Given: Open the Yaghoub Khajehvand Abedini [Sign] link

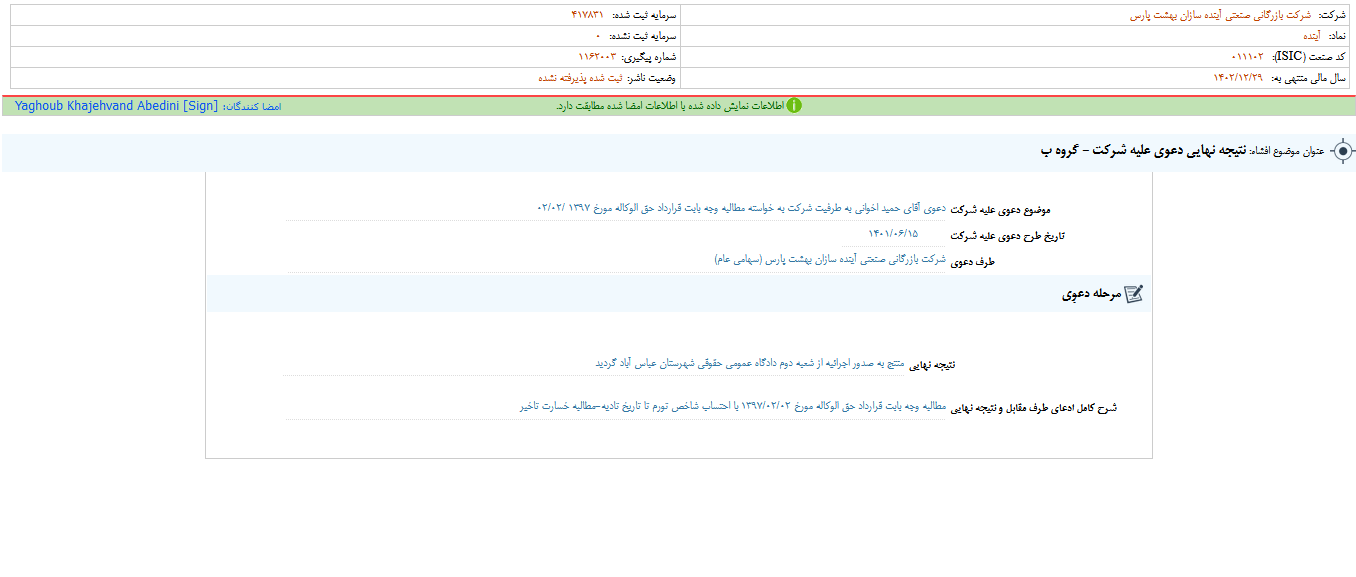Looking at the screenshot, I should [x=116, y=106].
